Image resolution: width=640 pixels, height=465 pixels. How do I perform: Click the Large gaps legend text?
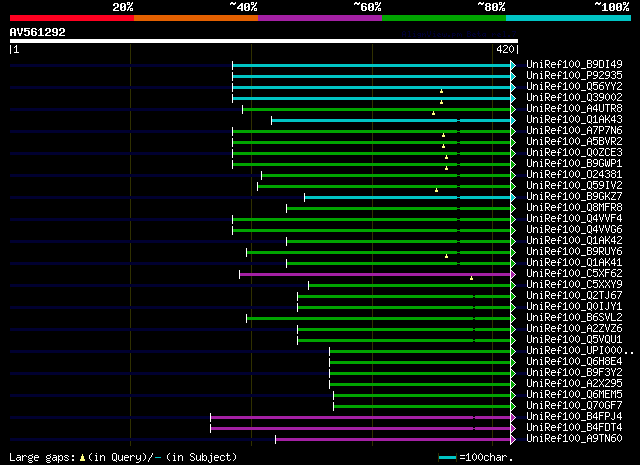[x=42, y=458]
